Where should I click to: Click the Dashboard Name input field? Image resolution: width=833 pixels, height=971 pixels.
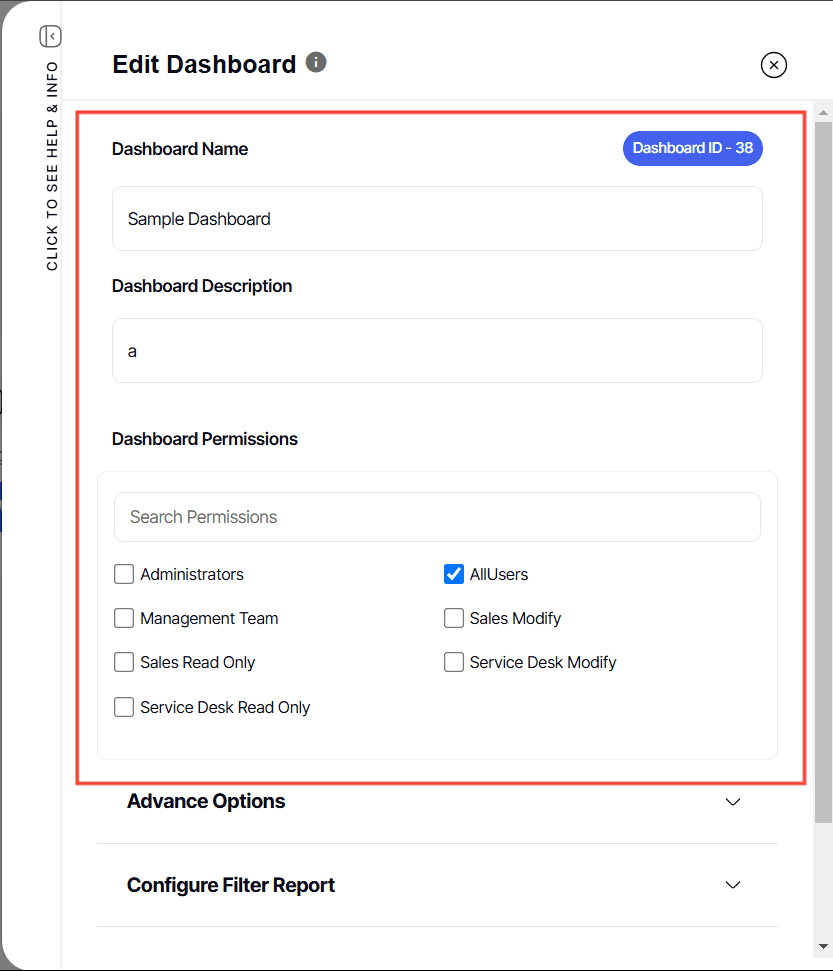tap(437, 219)
